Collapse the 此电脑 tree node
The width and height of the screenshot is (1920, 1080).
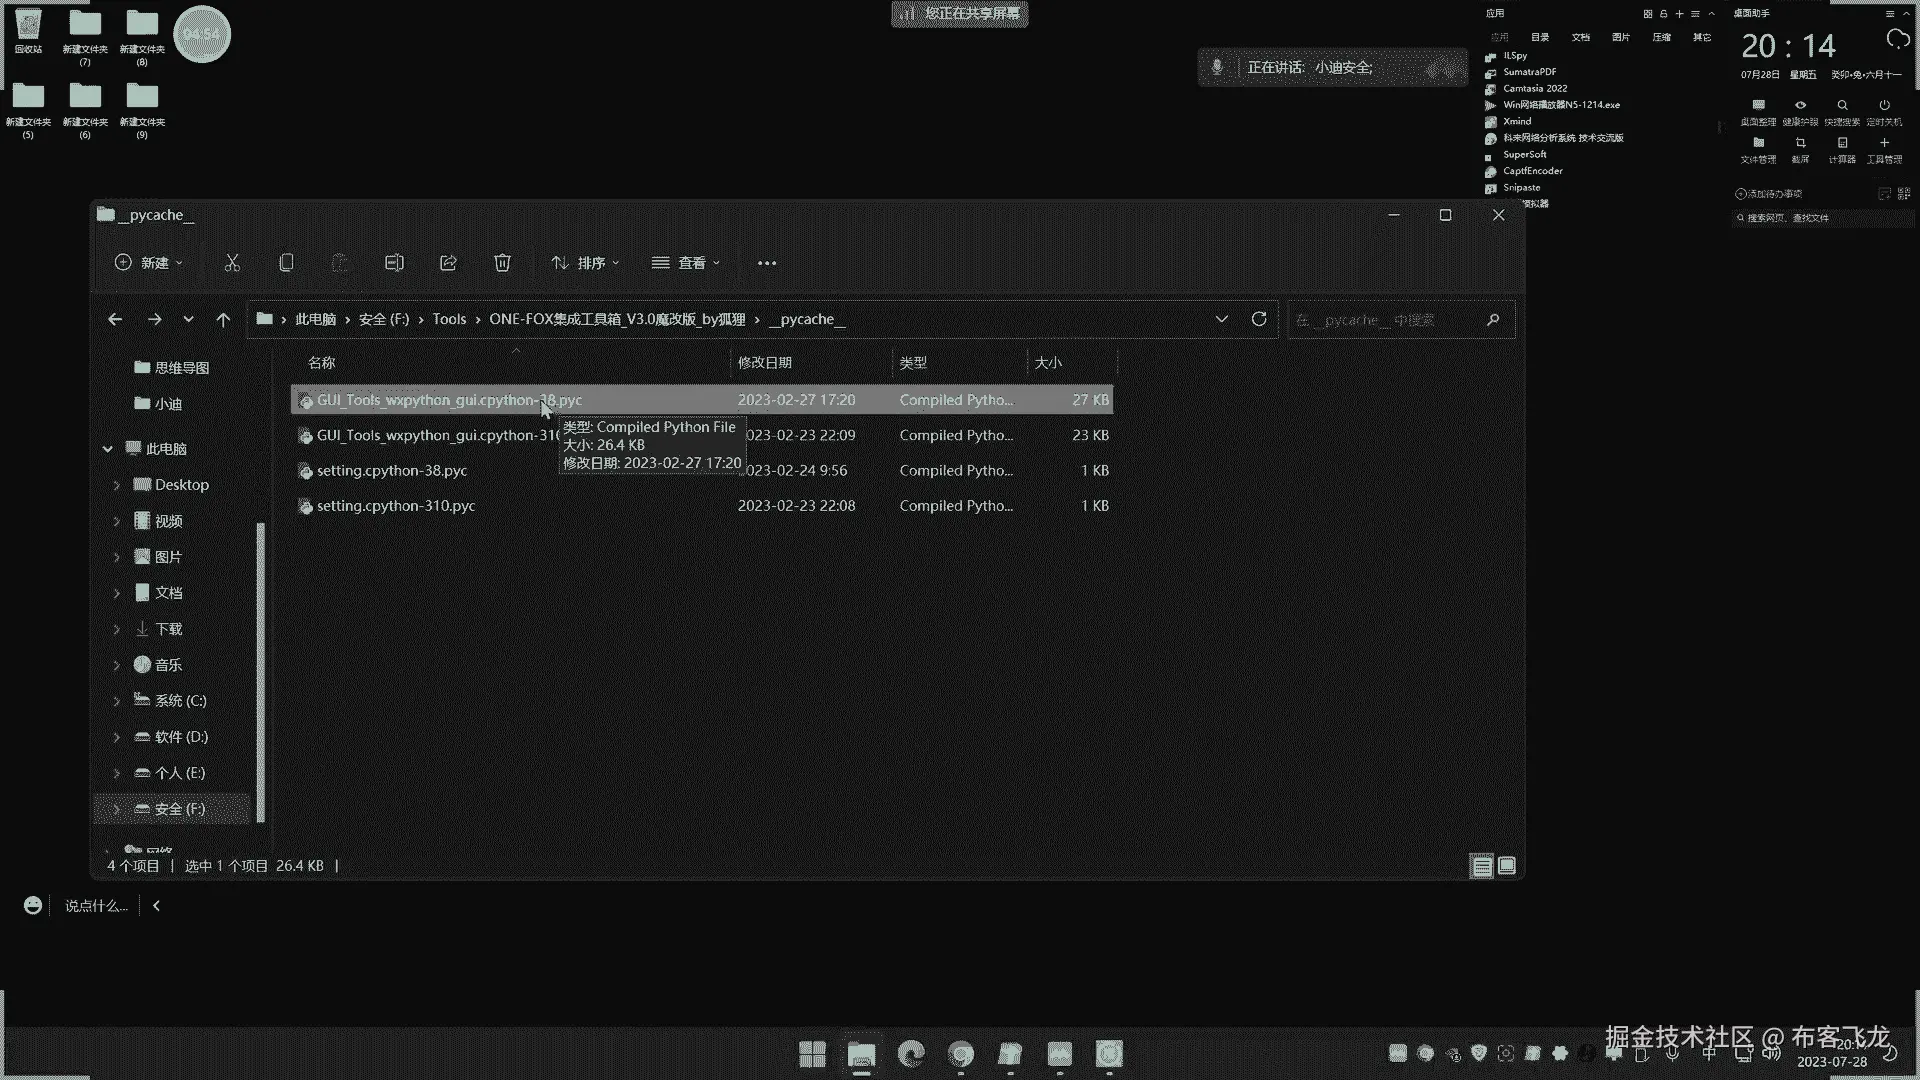tap(108, 450)
